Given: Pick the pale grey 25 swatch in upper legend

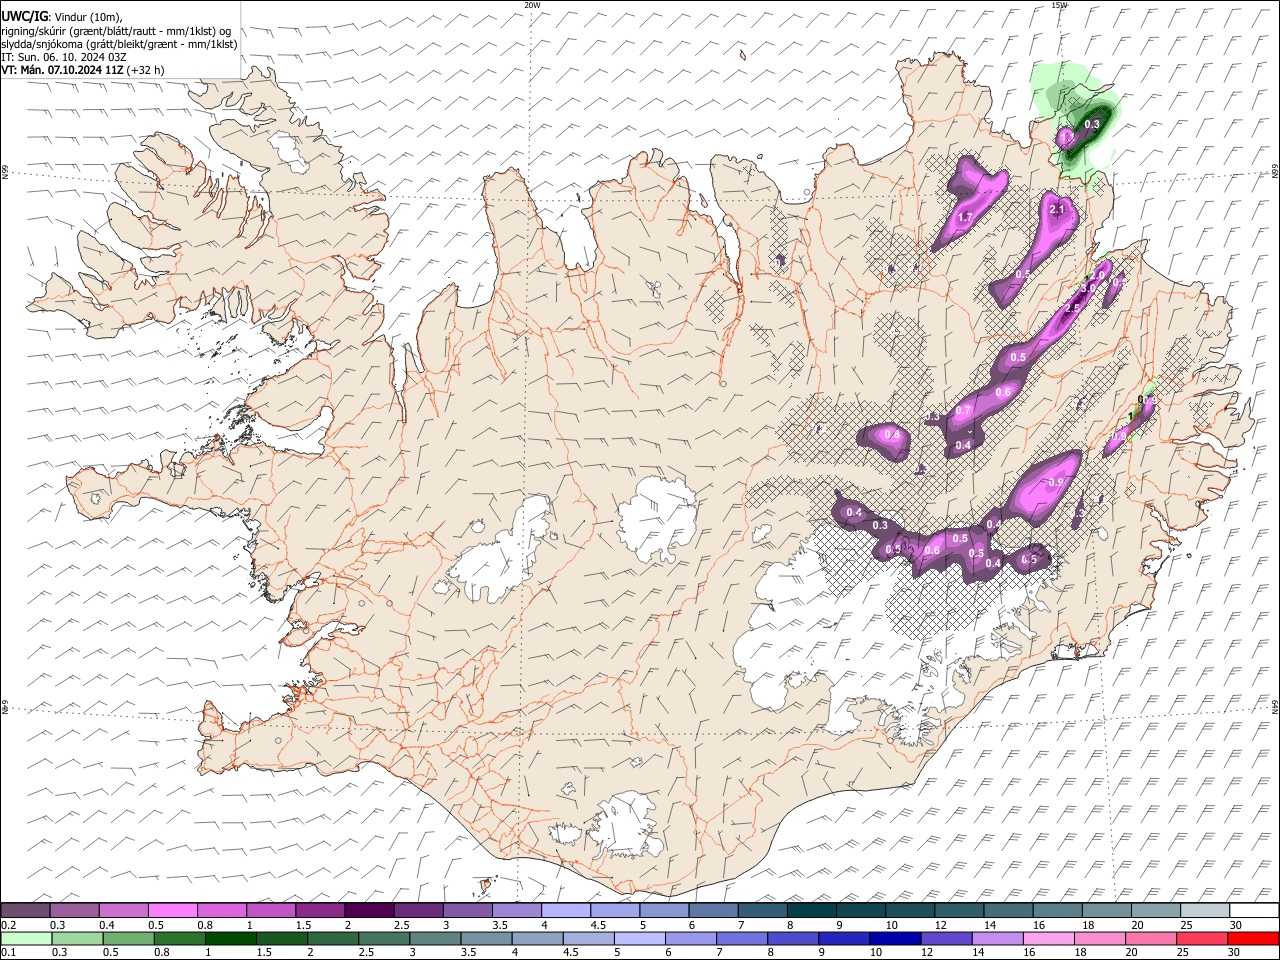Looking at the screenshot, I should [1205, 910].
